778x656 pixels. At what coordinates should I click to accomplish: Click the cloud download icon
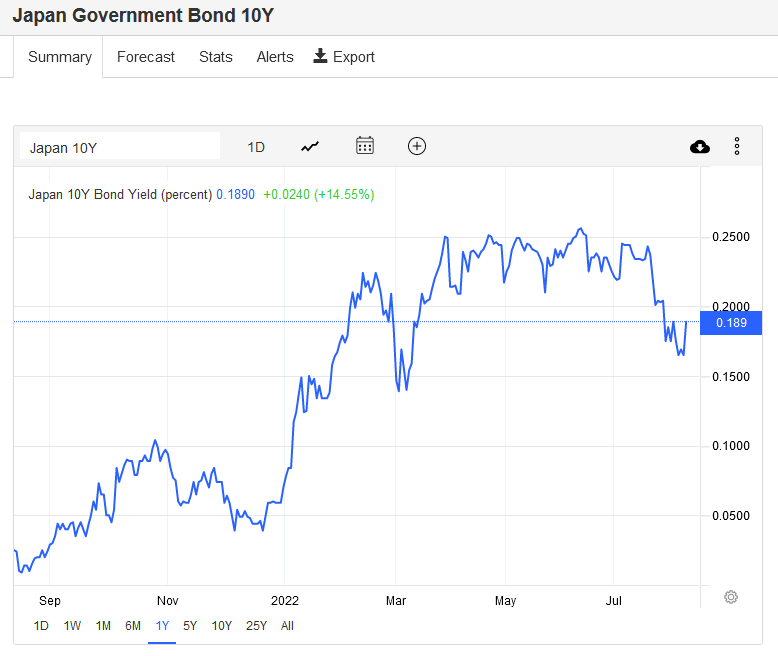pos(700,147)
